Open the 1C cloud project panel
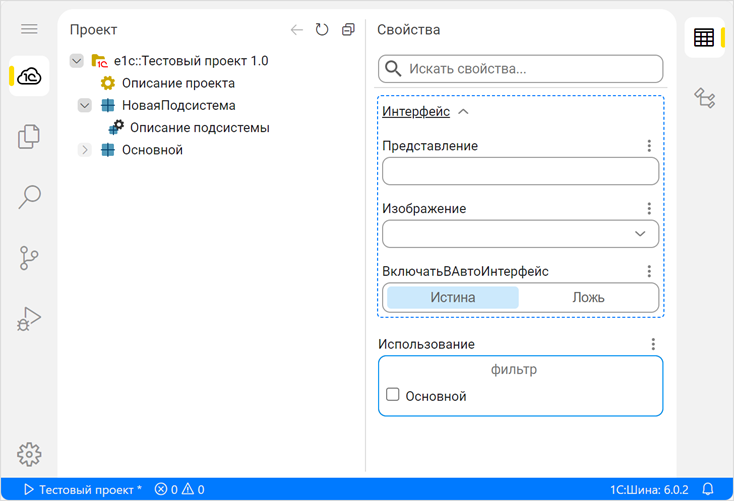Image resolution: width=734 pixels, height=501 pixels. point(29,76)
